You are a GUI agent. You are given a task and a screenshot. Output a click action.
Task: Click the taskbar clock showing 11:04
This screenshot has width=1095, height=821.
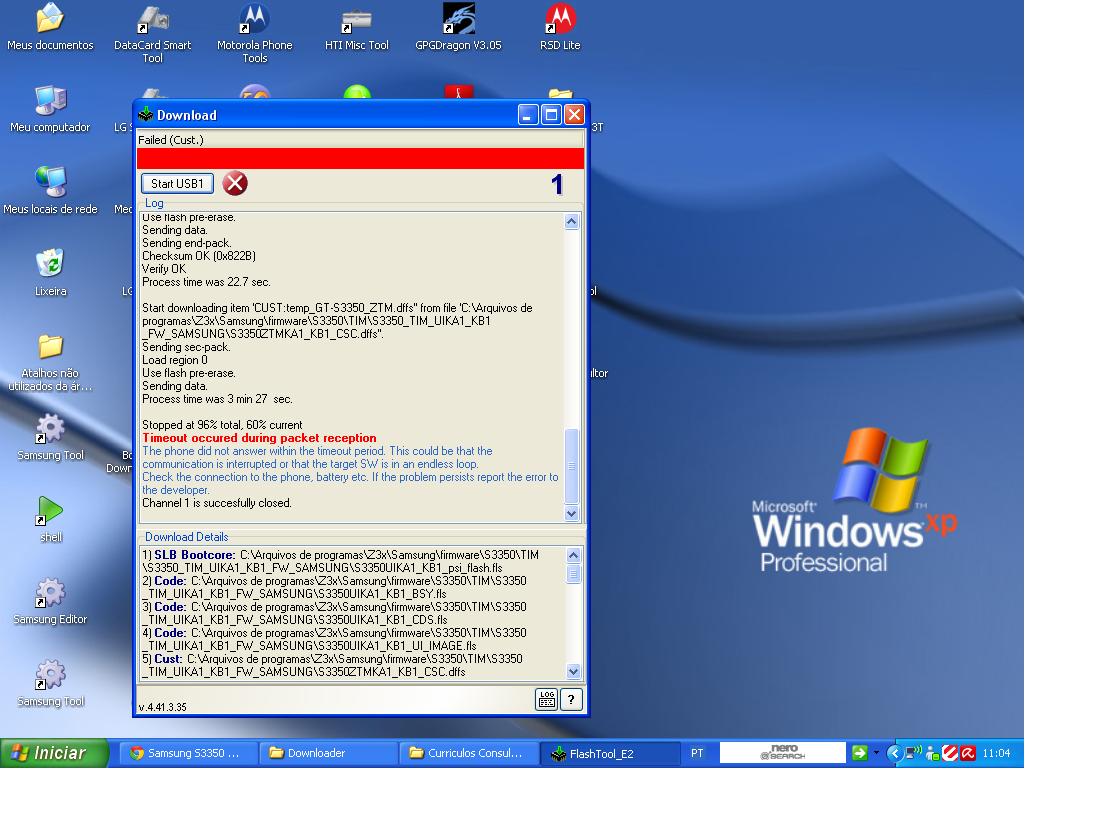(x=996, y=753)
